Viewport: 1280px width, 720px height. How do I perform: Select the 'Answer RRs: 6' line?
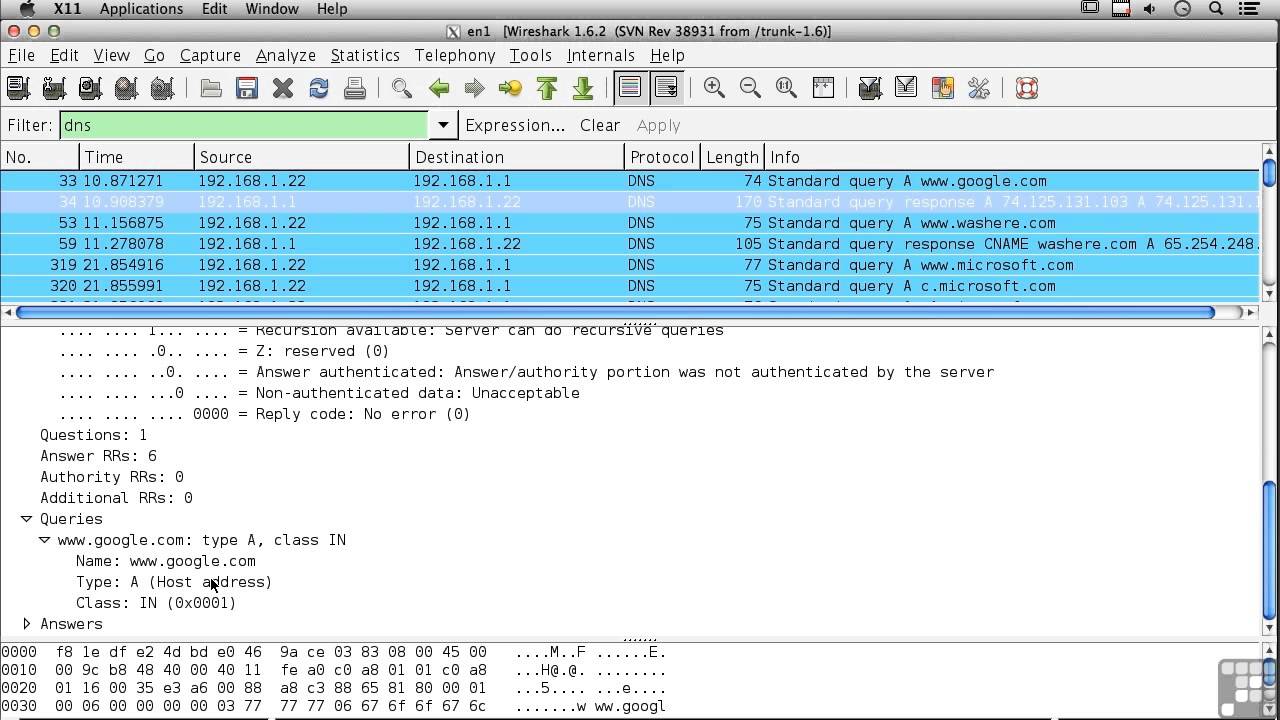point(98,456)
